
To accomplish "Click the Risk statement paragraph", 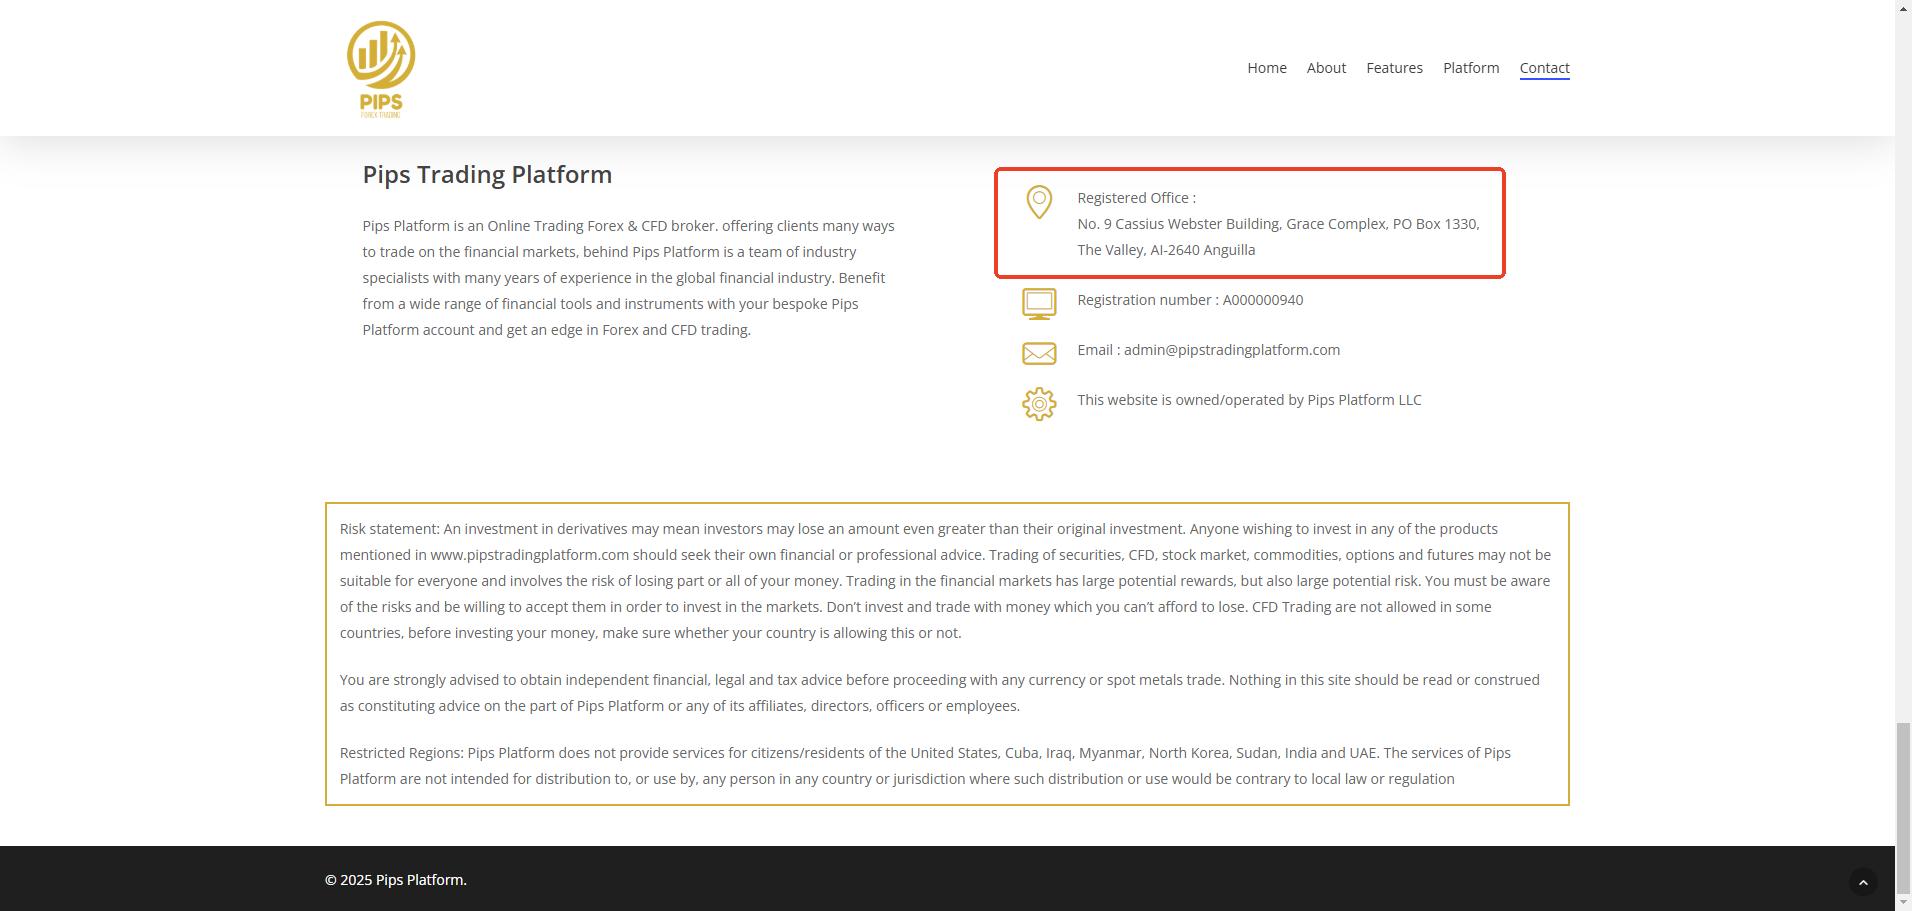I will [x=945, y=581].
